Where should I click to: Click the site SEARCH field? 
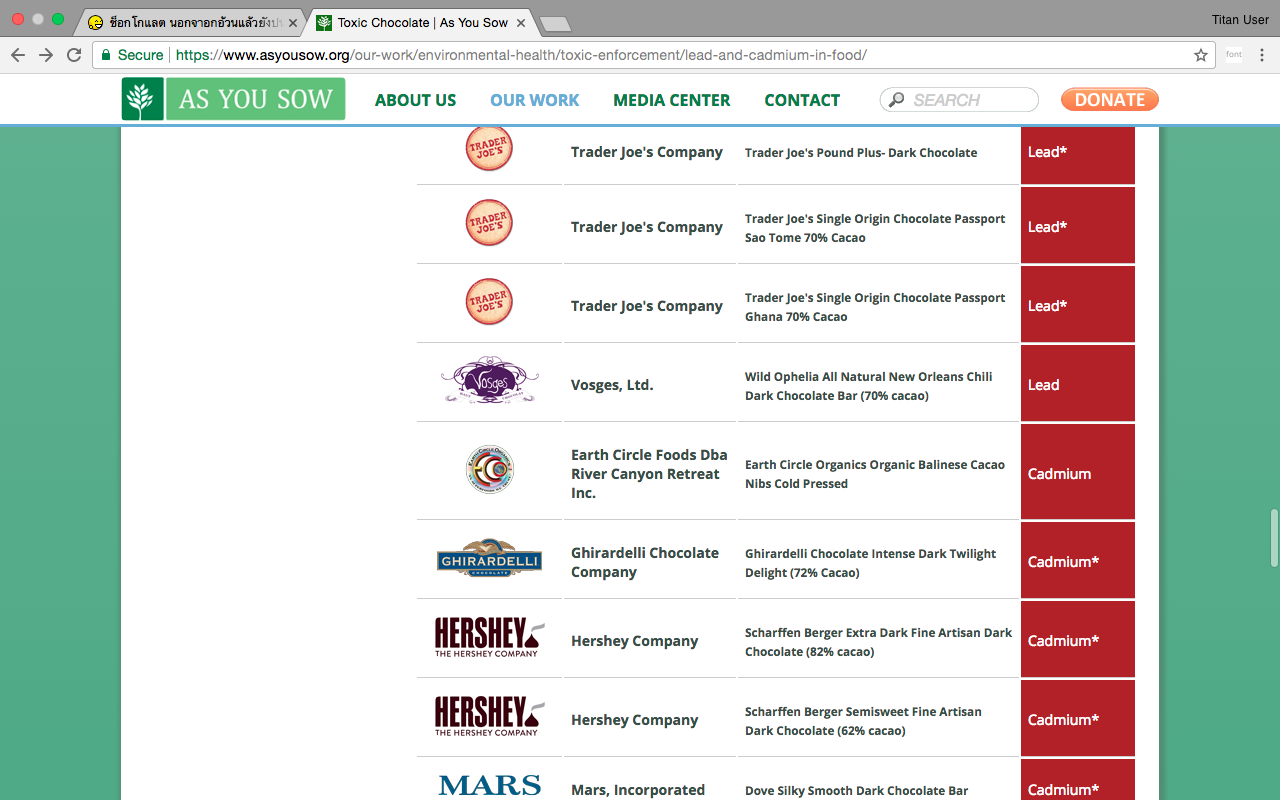pyautogui.click(x=959, y=100)
